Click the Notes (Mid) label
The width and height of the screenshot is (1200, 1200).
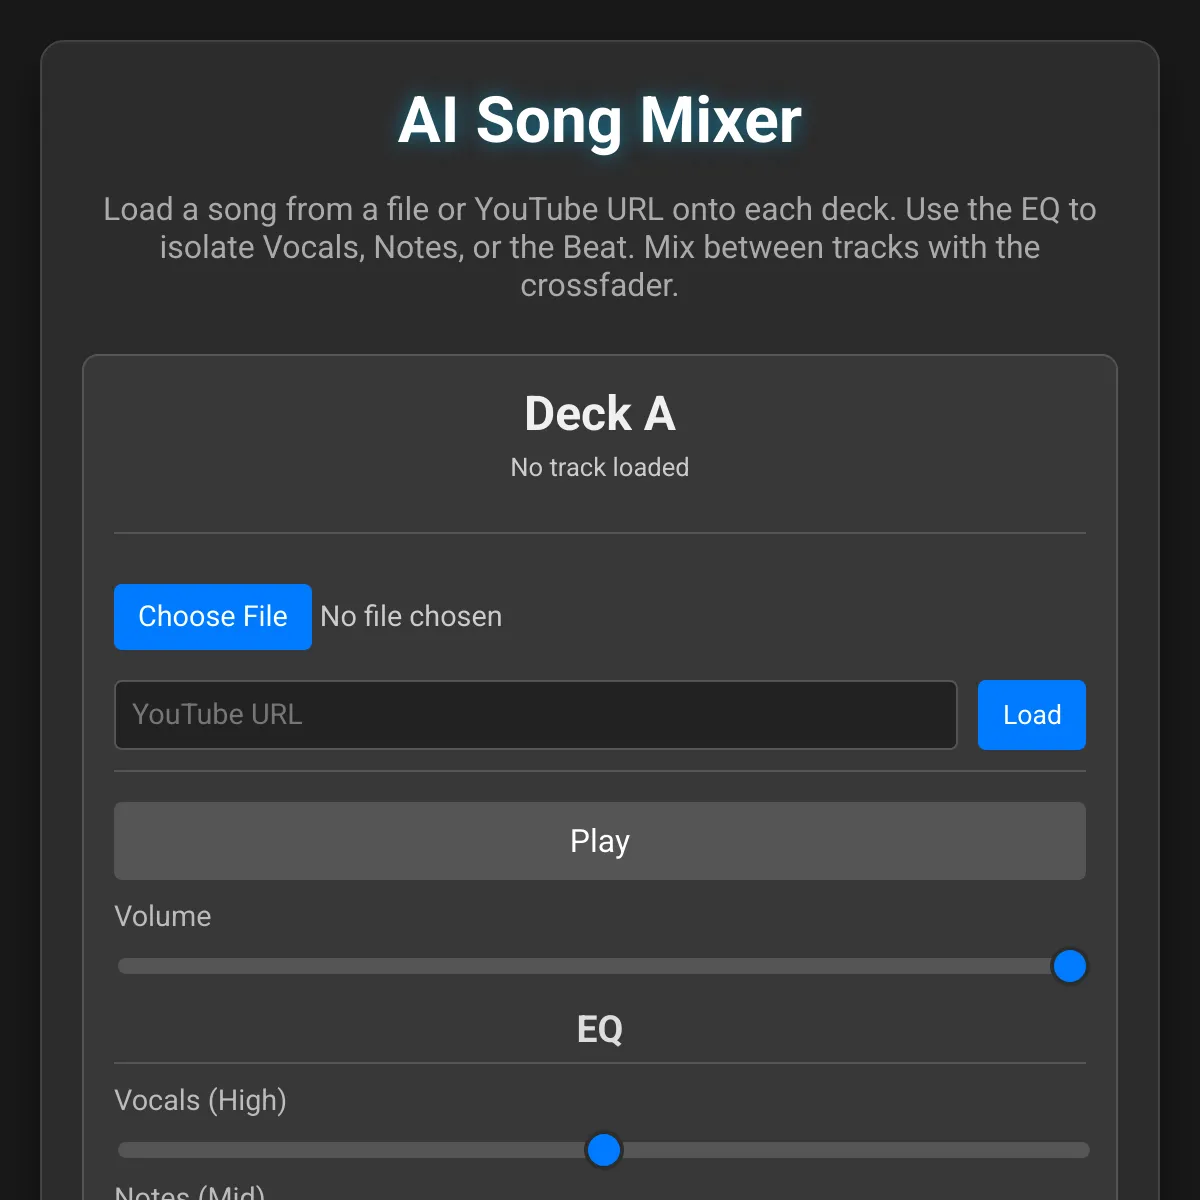click(190, 1192)
